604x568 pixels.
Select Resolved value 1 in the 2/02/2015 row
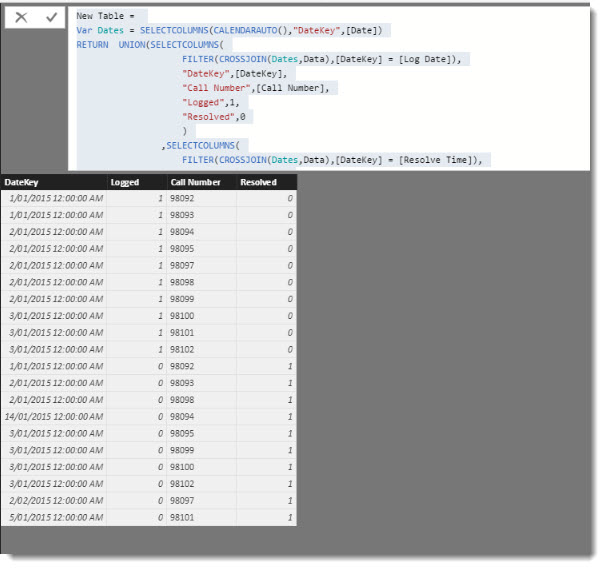tap(266, 501)
